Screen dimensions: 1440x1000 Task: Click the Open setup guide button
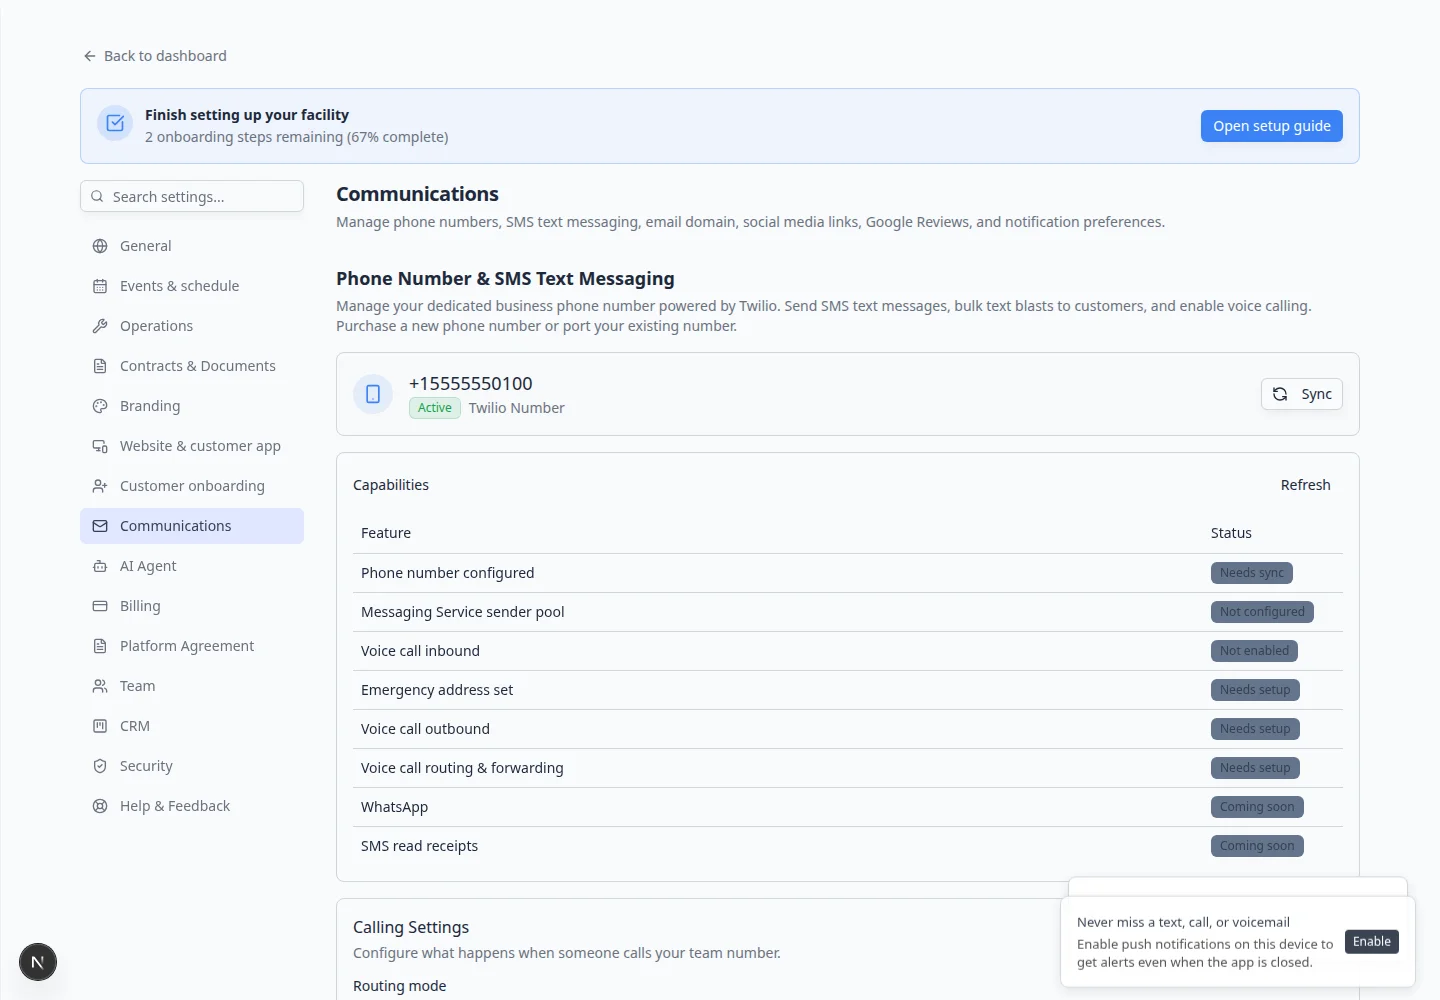click(x=1272, y=126)
